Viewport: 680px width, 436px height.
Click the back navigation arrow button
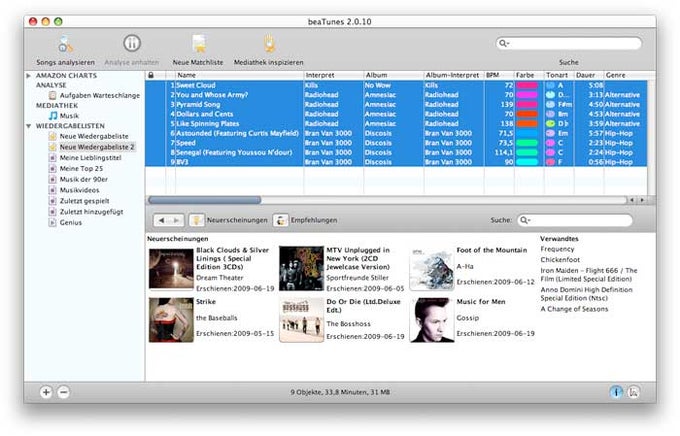click(161, 220)
